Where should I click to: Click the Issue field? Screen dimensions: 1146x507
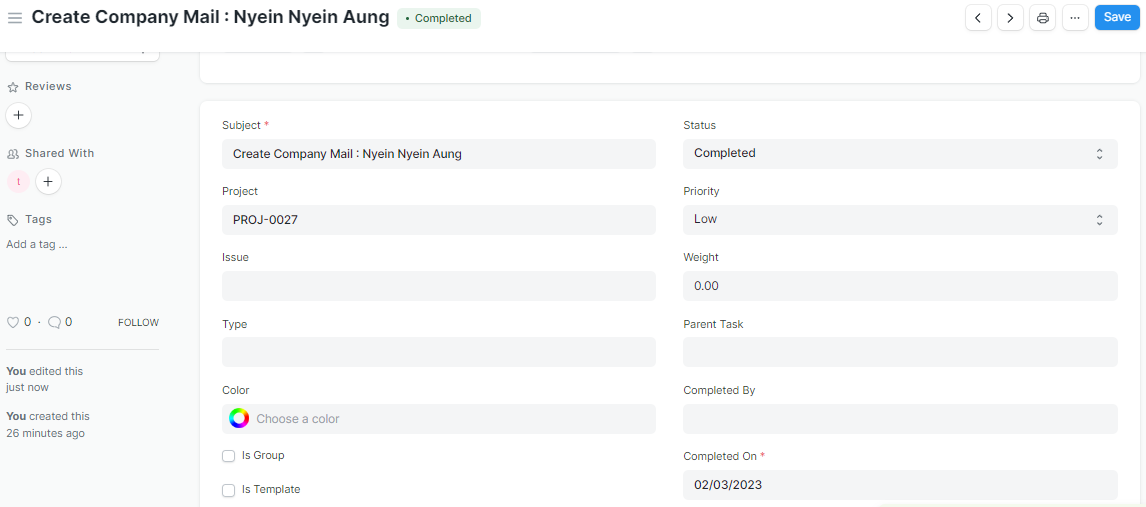click(x=439, y=286)
